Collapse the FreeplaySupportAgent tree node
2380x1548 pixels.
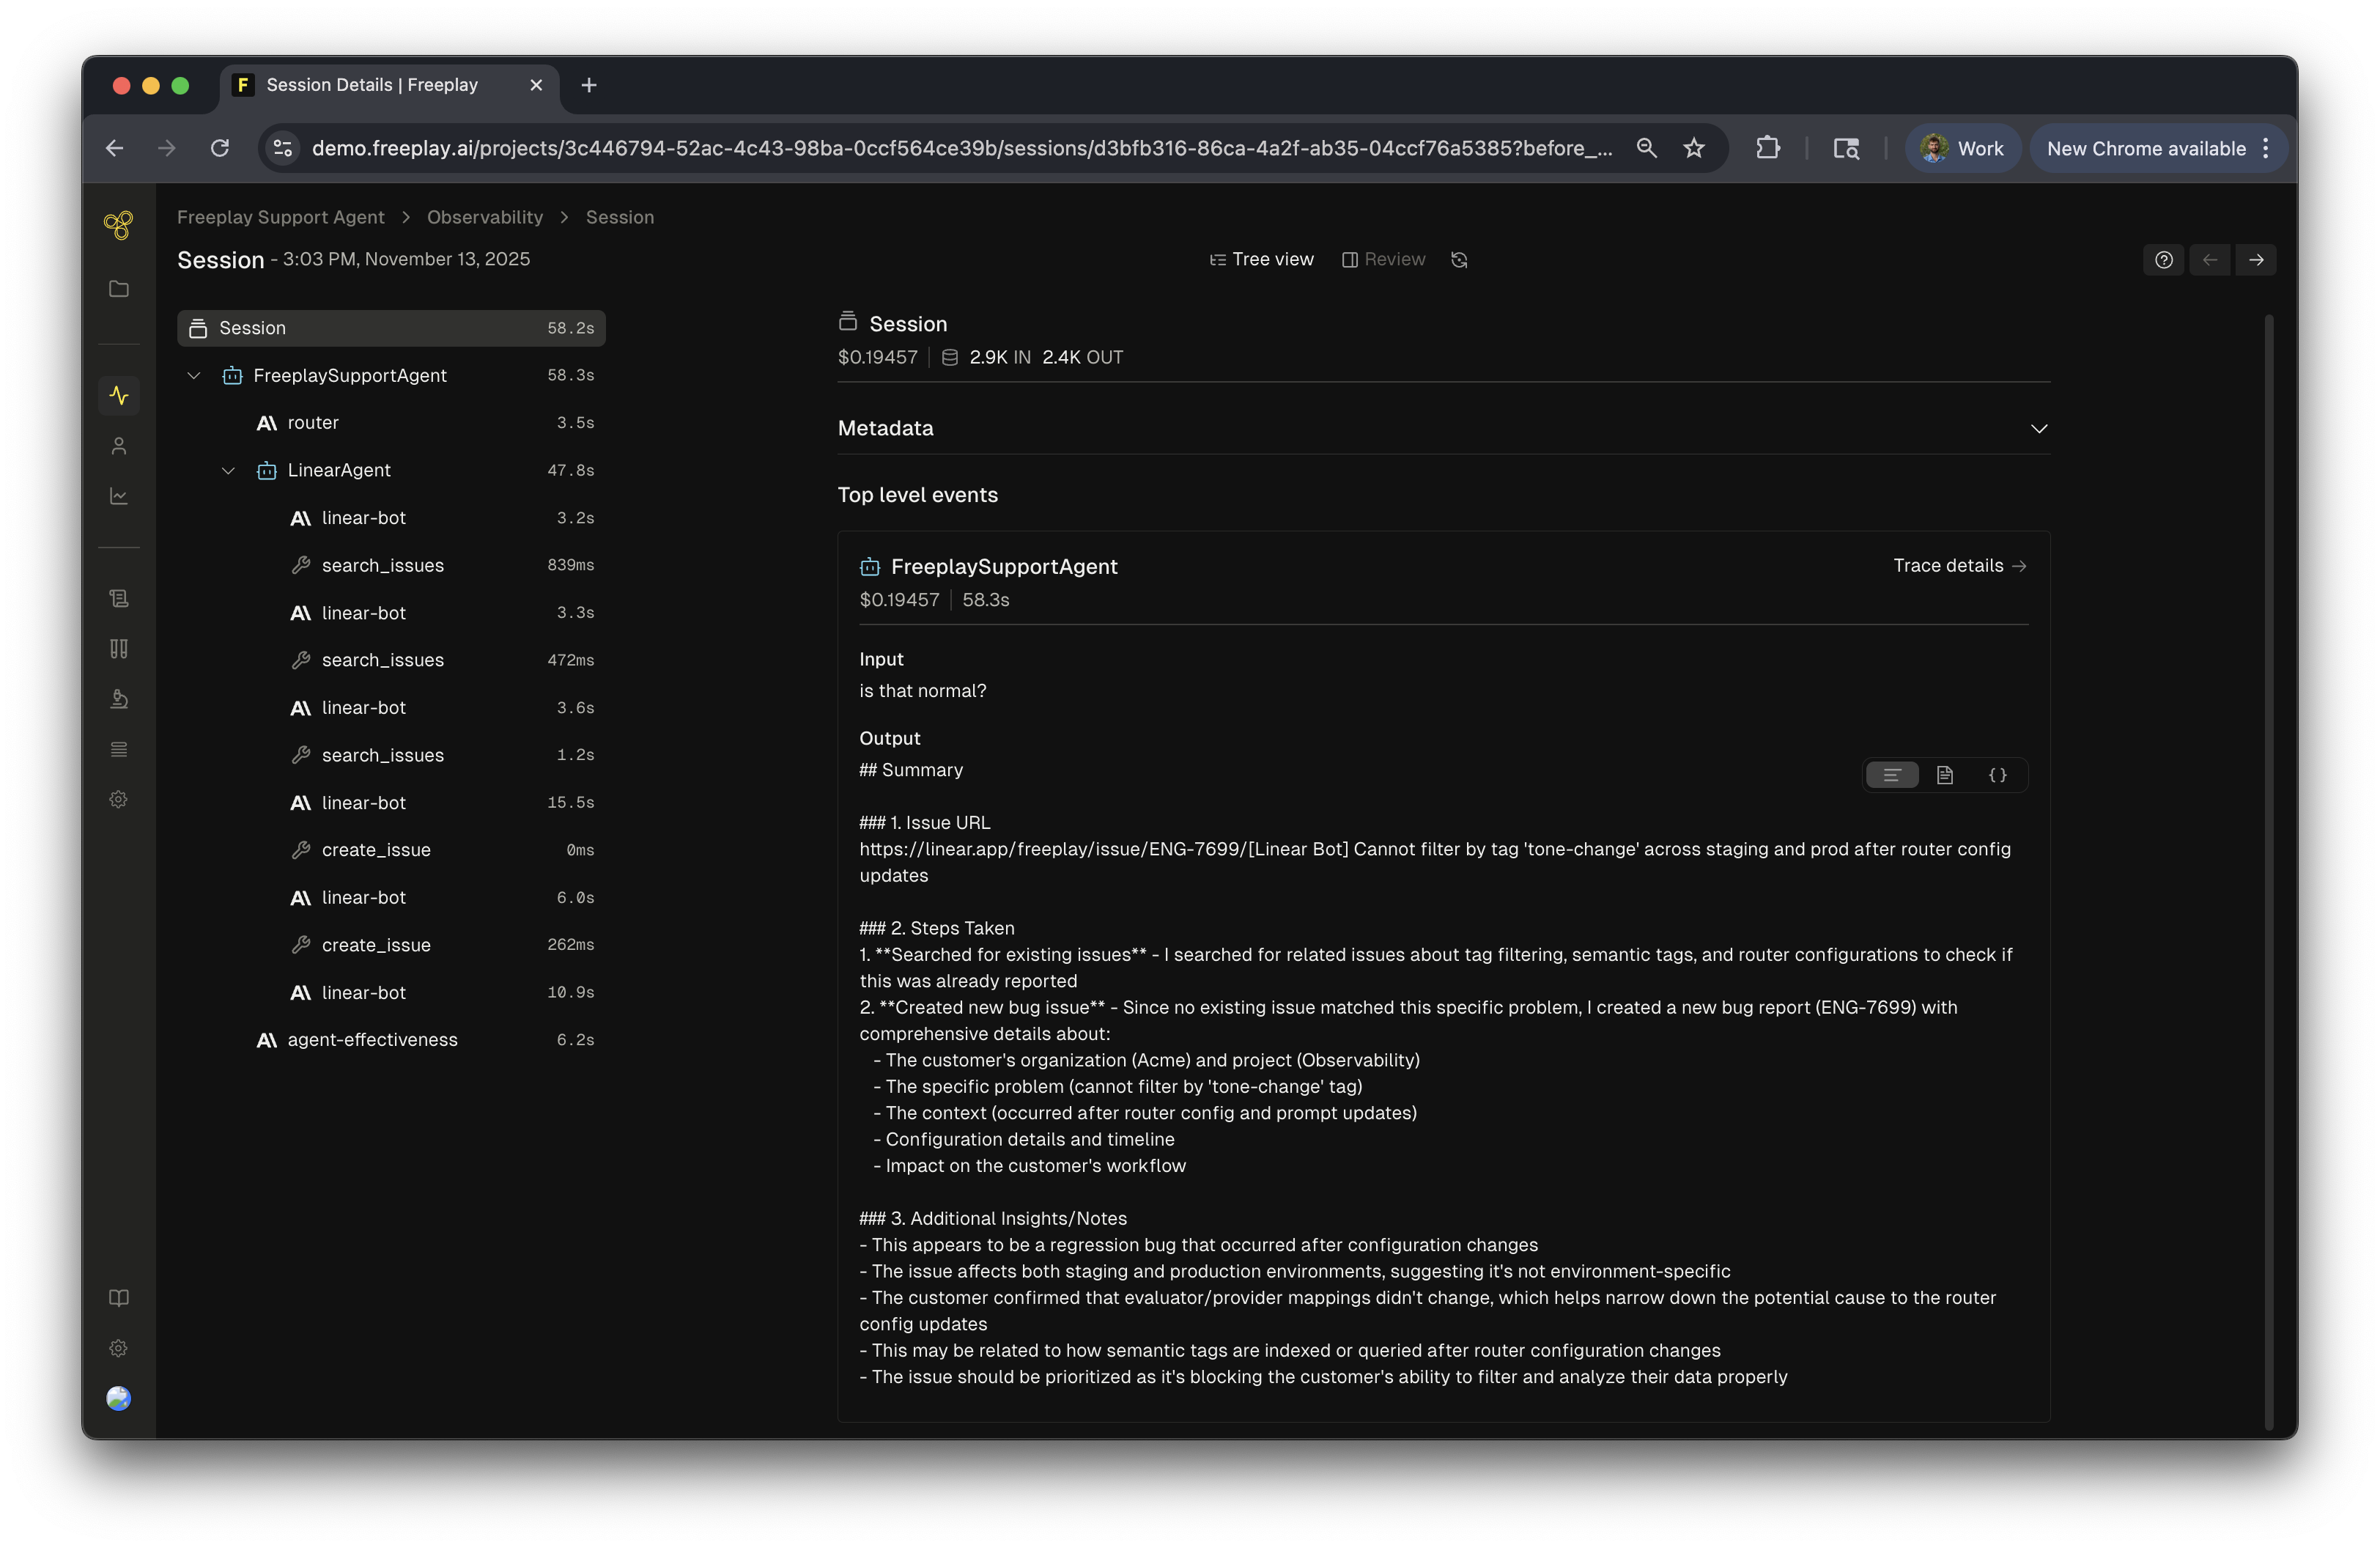194,376
